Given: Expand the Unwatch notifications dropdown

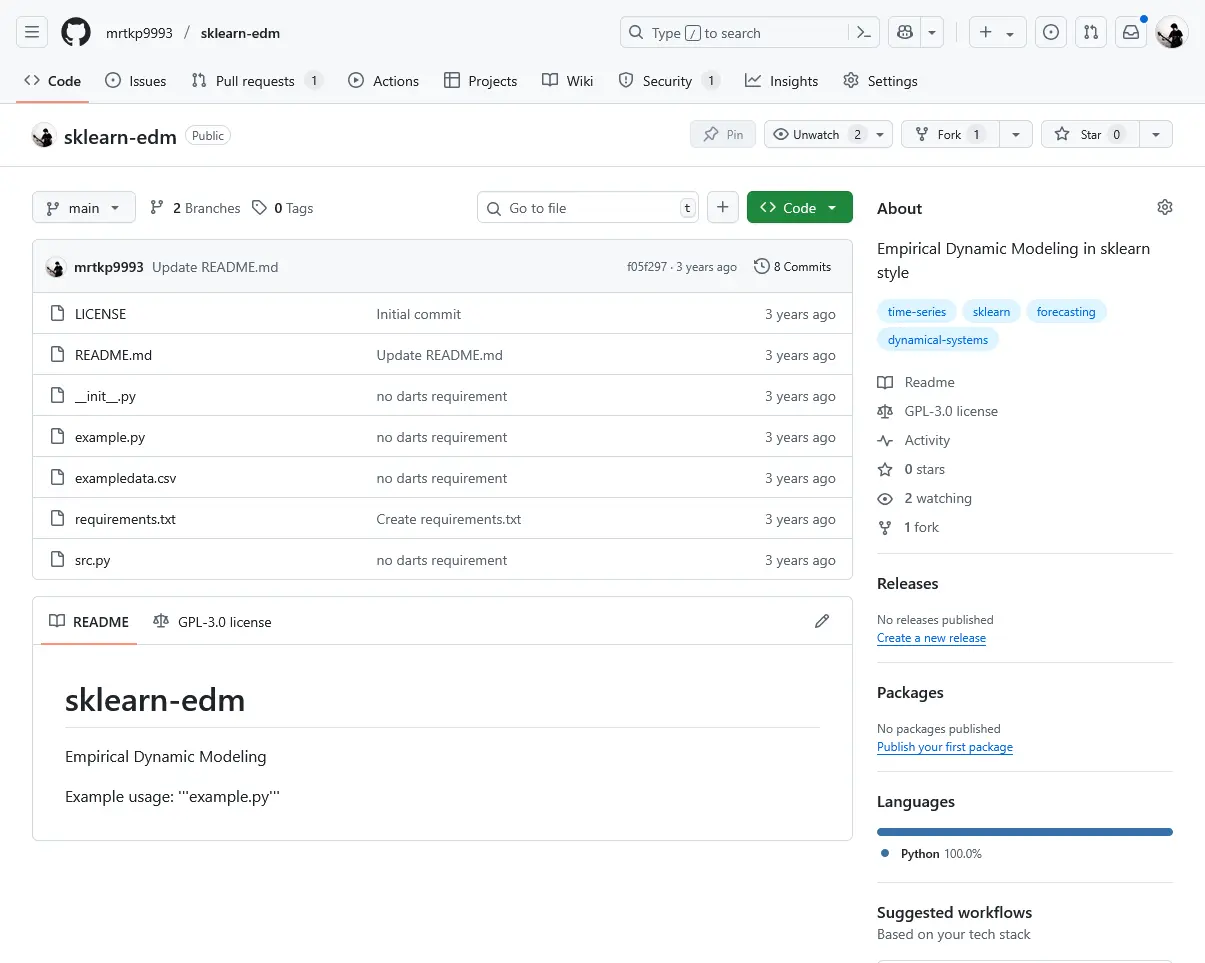Looking at the screenshot, I should [828, 134].
